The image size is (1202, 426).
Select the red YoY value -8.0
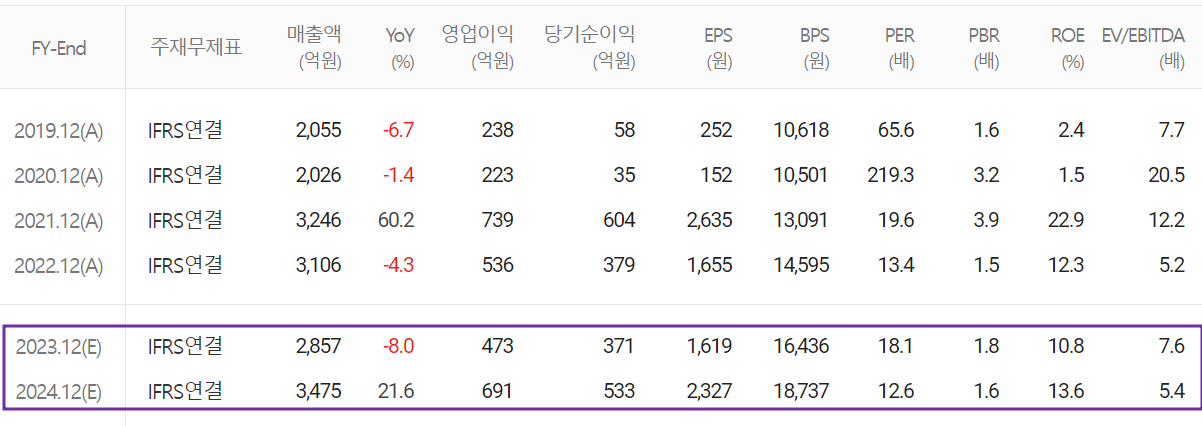(398, 346)
